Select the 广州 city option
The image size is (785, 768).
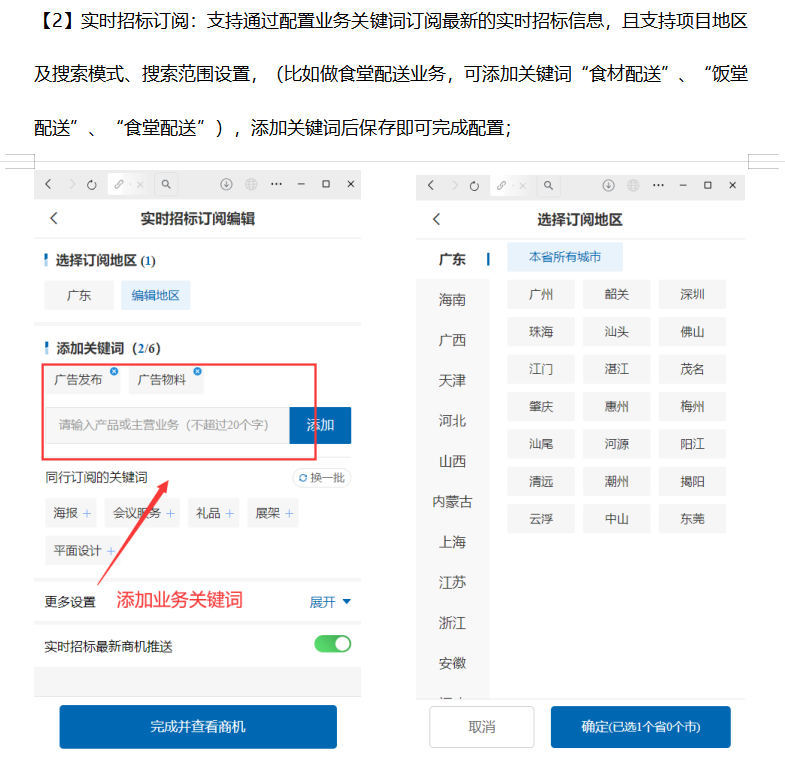click(541, 295)
